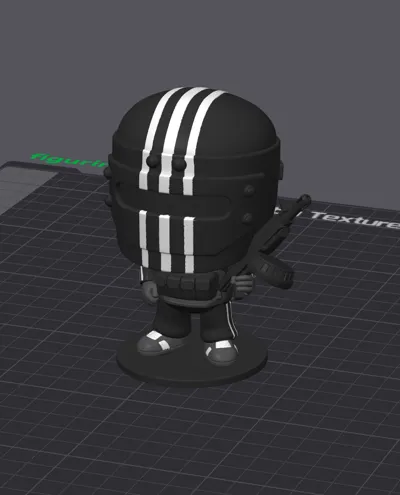Select the helmeted soldier figurine model
This screenshot has height=495, width=400.
(197, 233)
